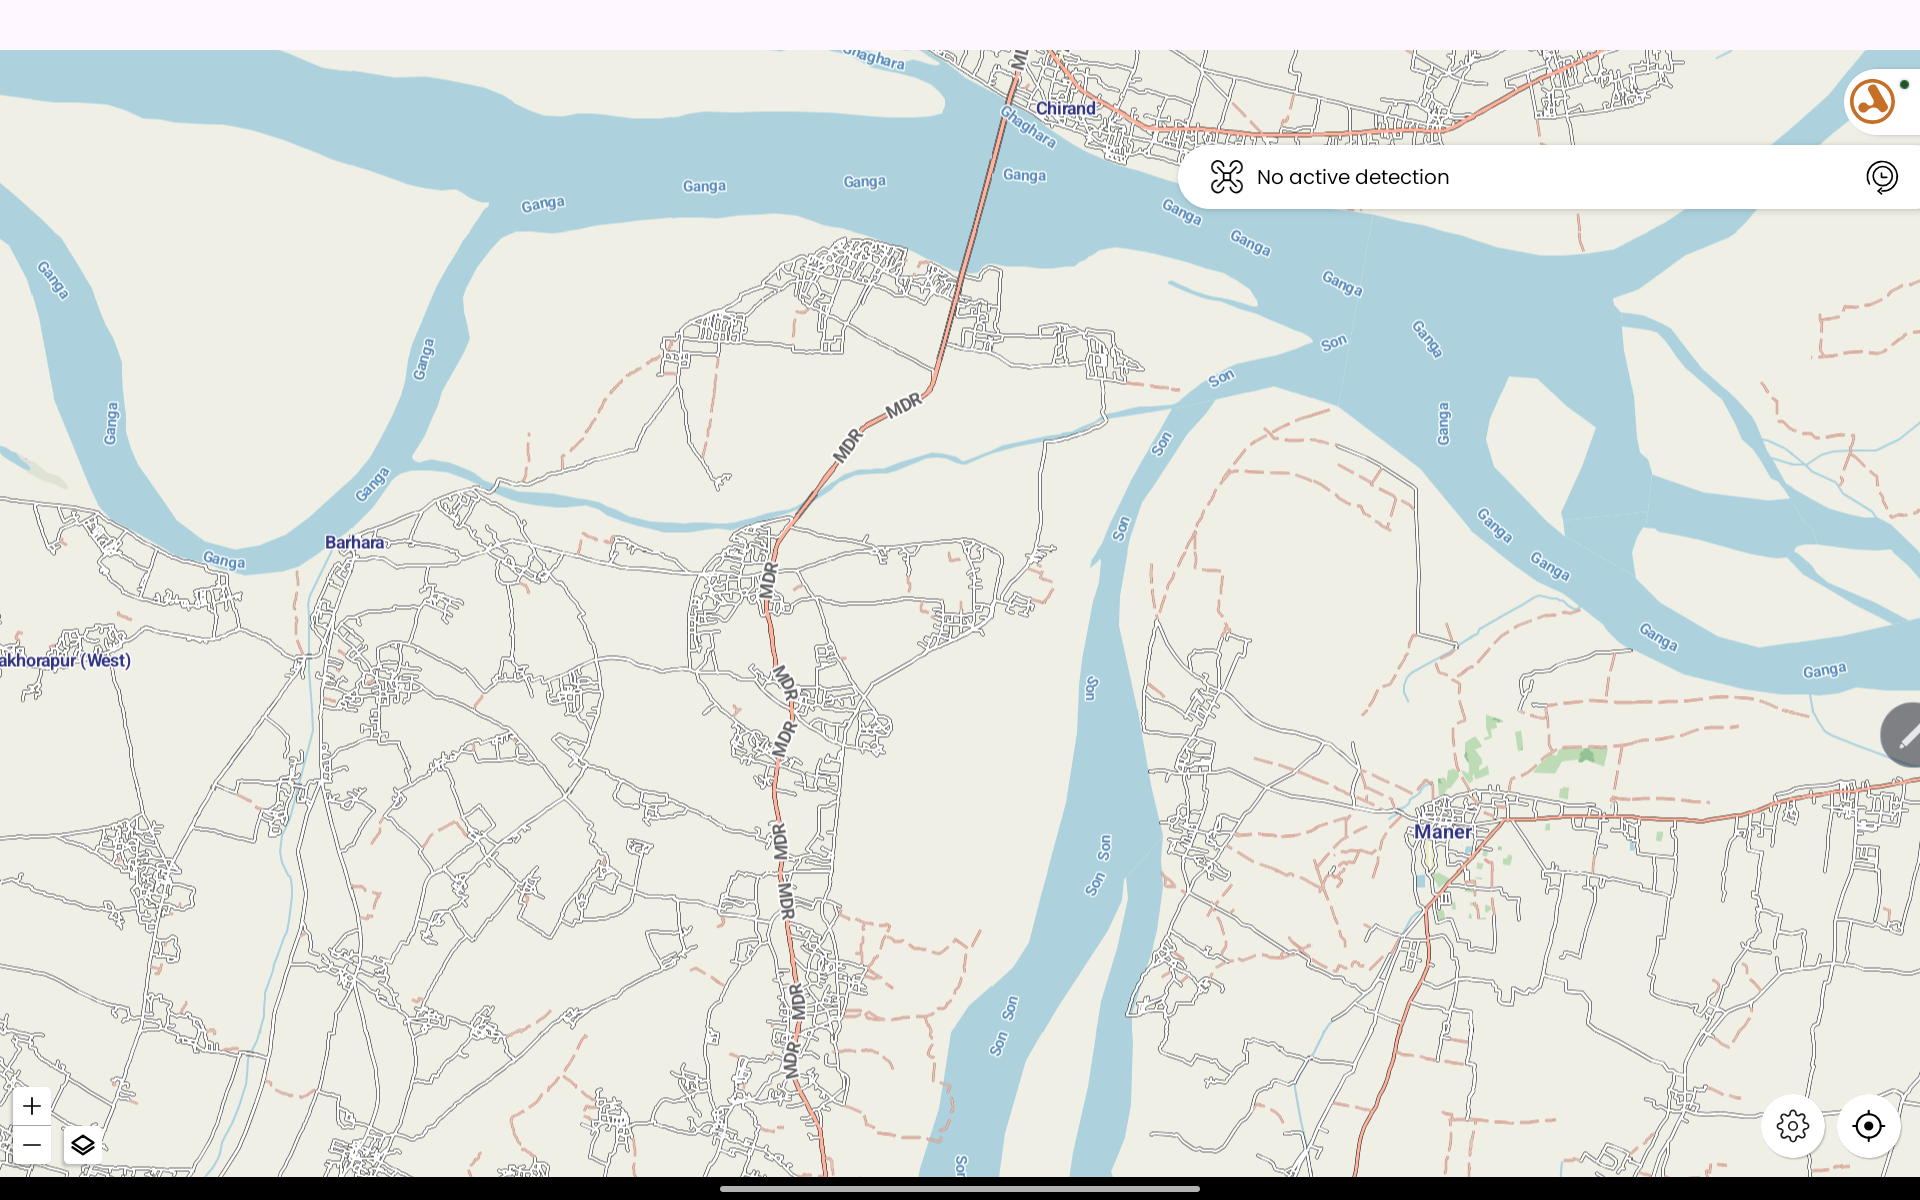Tap the bottom navigation handle bar
This screenshot has width=1920, height=1200.
[960, 1189]
